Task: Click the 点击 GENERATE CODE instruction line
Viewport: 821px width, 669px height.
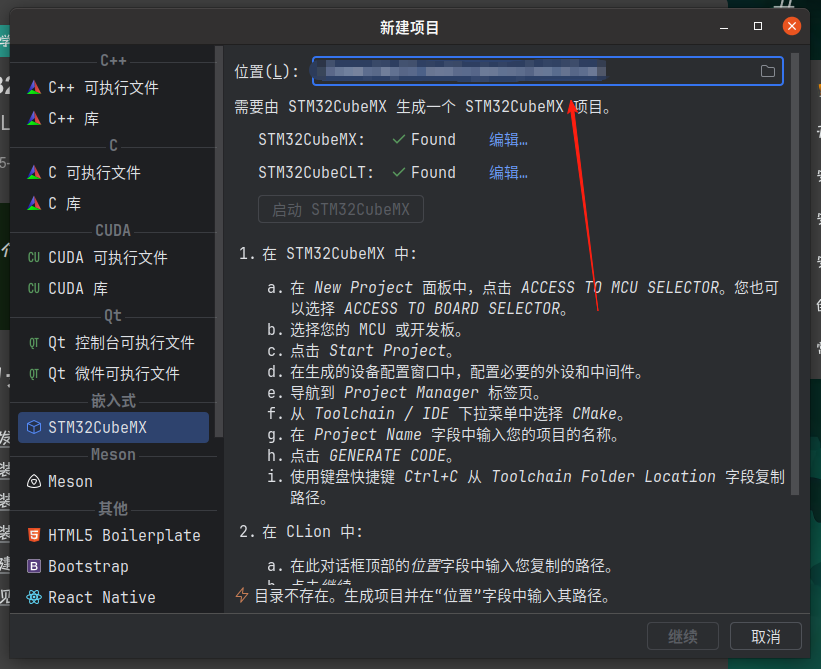Action: pos(360,455)
